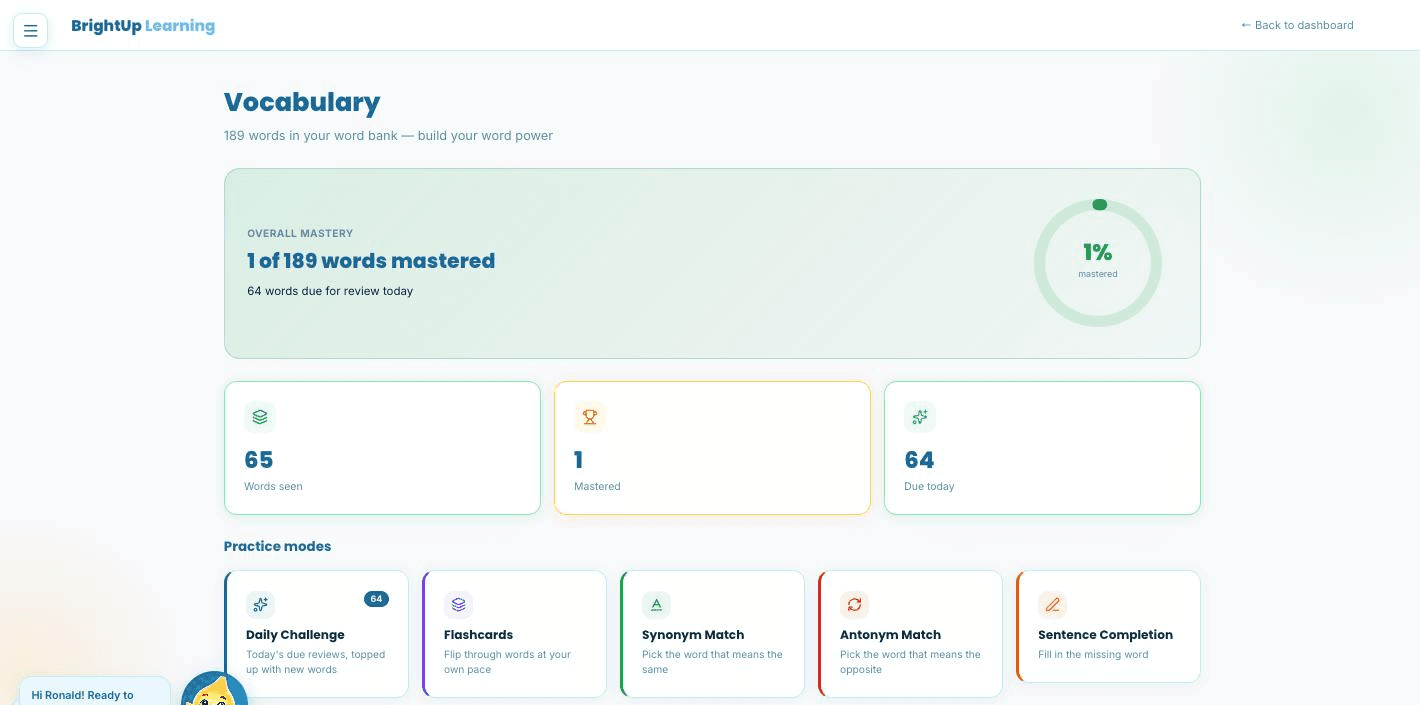The image size is (1420, 705).
Task: Open Flashcards practice mode
Action: pos(514,634)
